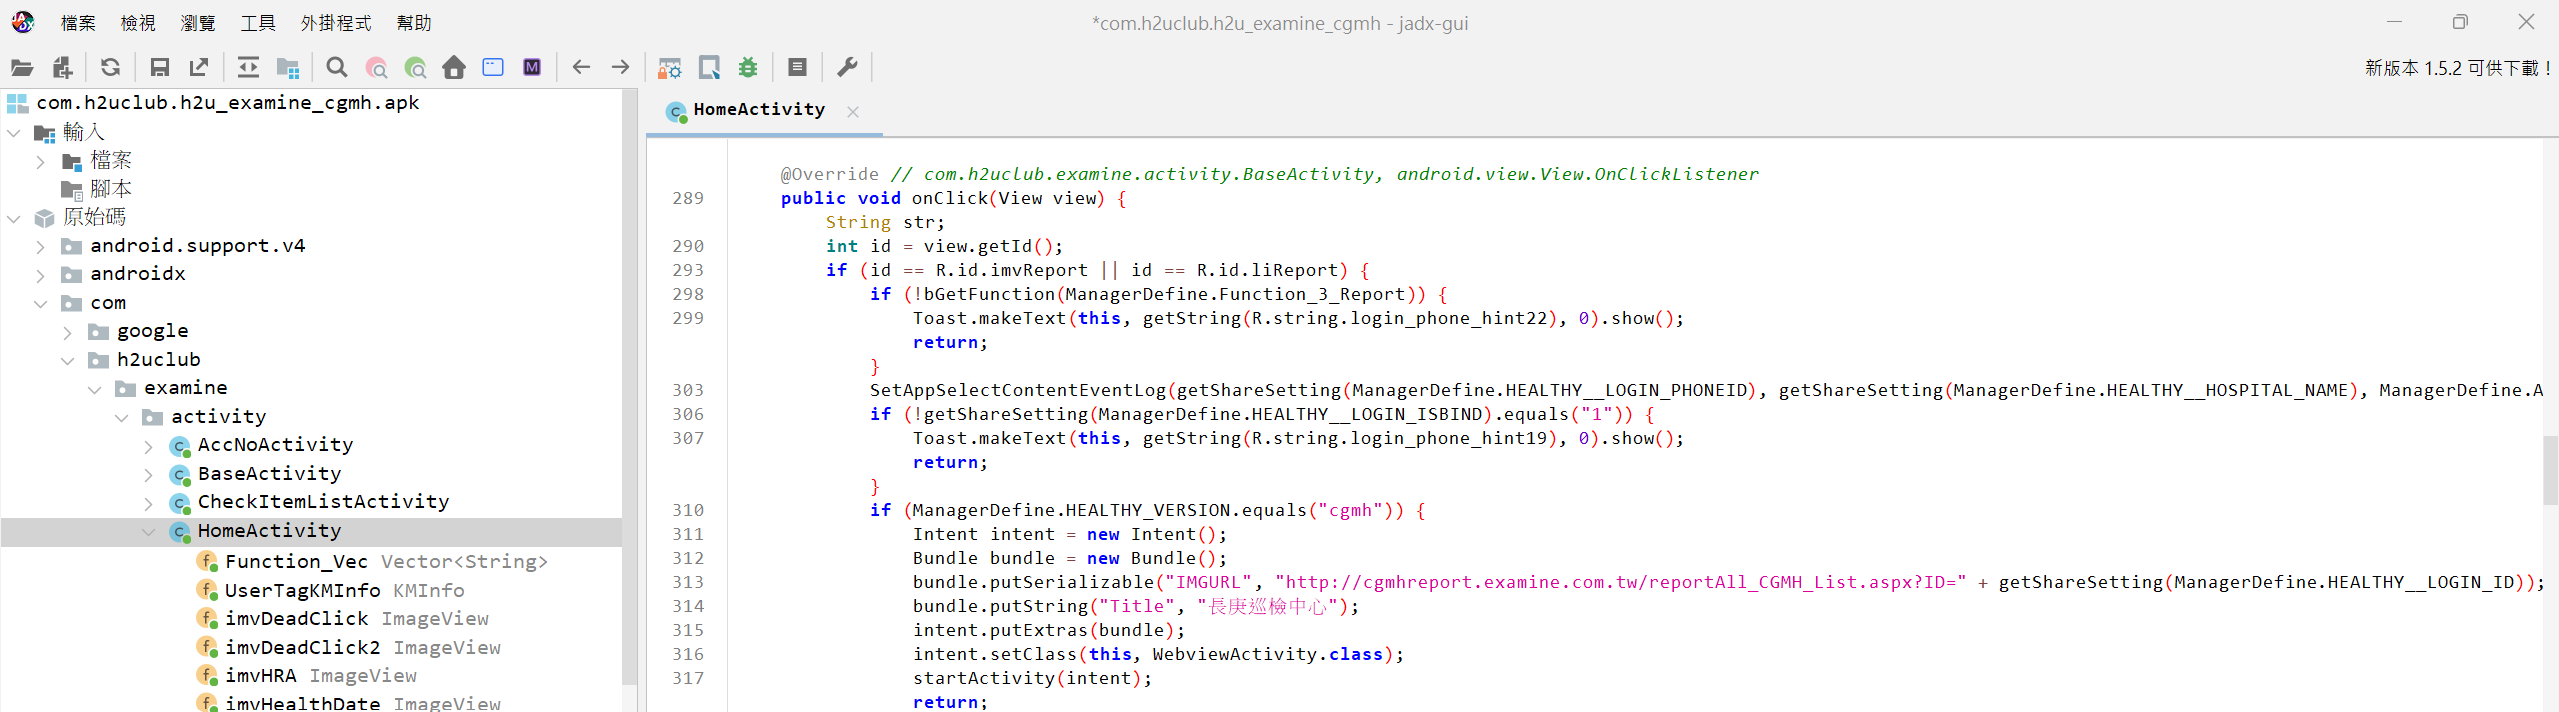Viewport: 2559px width, 712px height.
Task: Select the imvHRA field
Action: coord(320,676)
